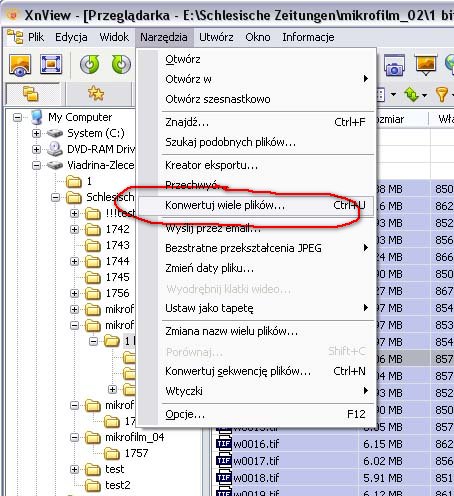
Task: Click the green sort arrows icon
Action: tap(412, 95)
